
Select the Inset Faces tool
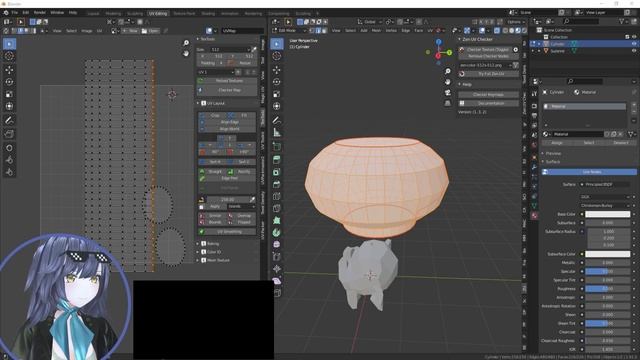pyautogui.click(x=277, y=172)
